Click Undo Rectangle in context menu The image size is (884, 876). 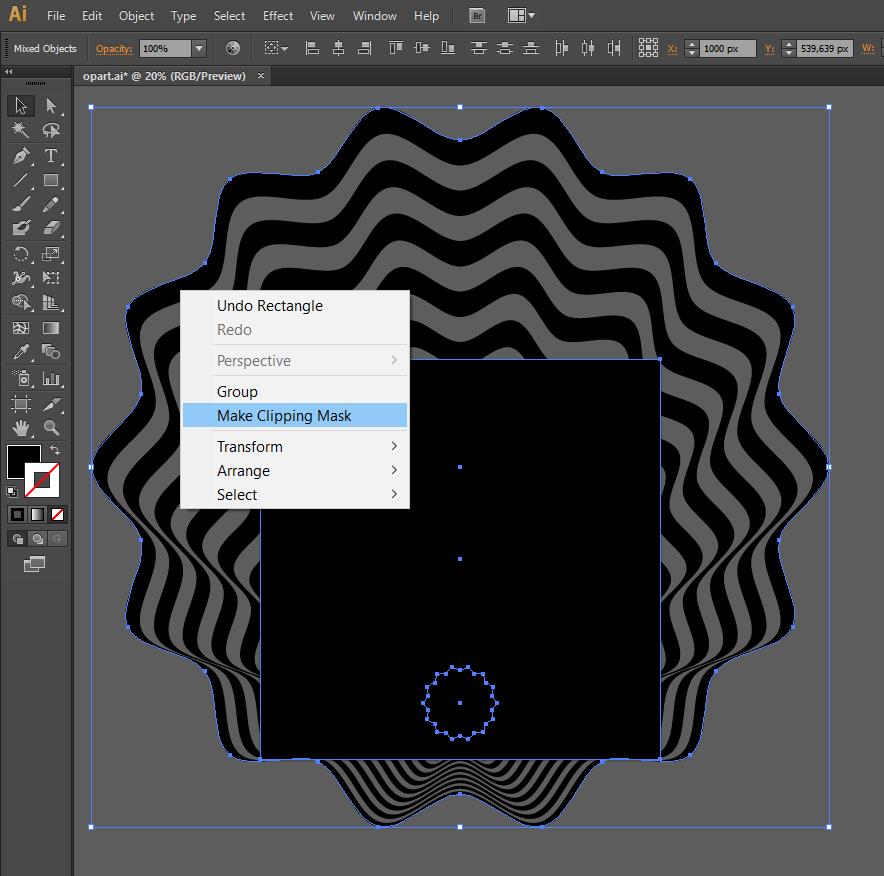coord(269,306)
